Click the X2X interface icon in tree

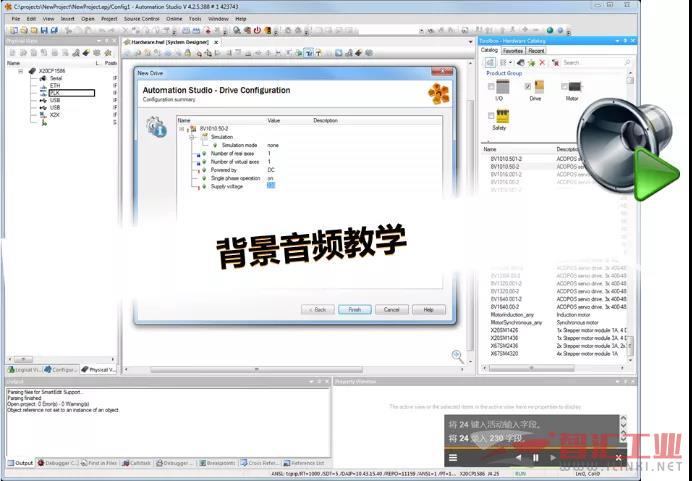tap(43, 115)
